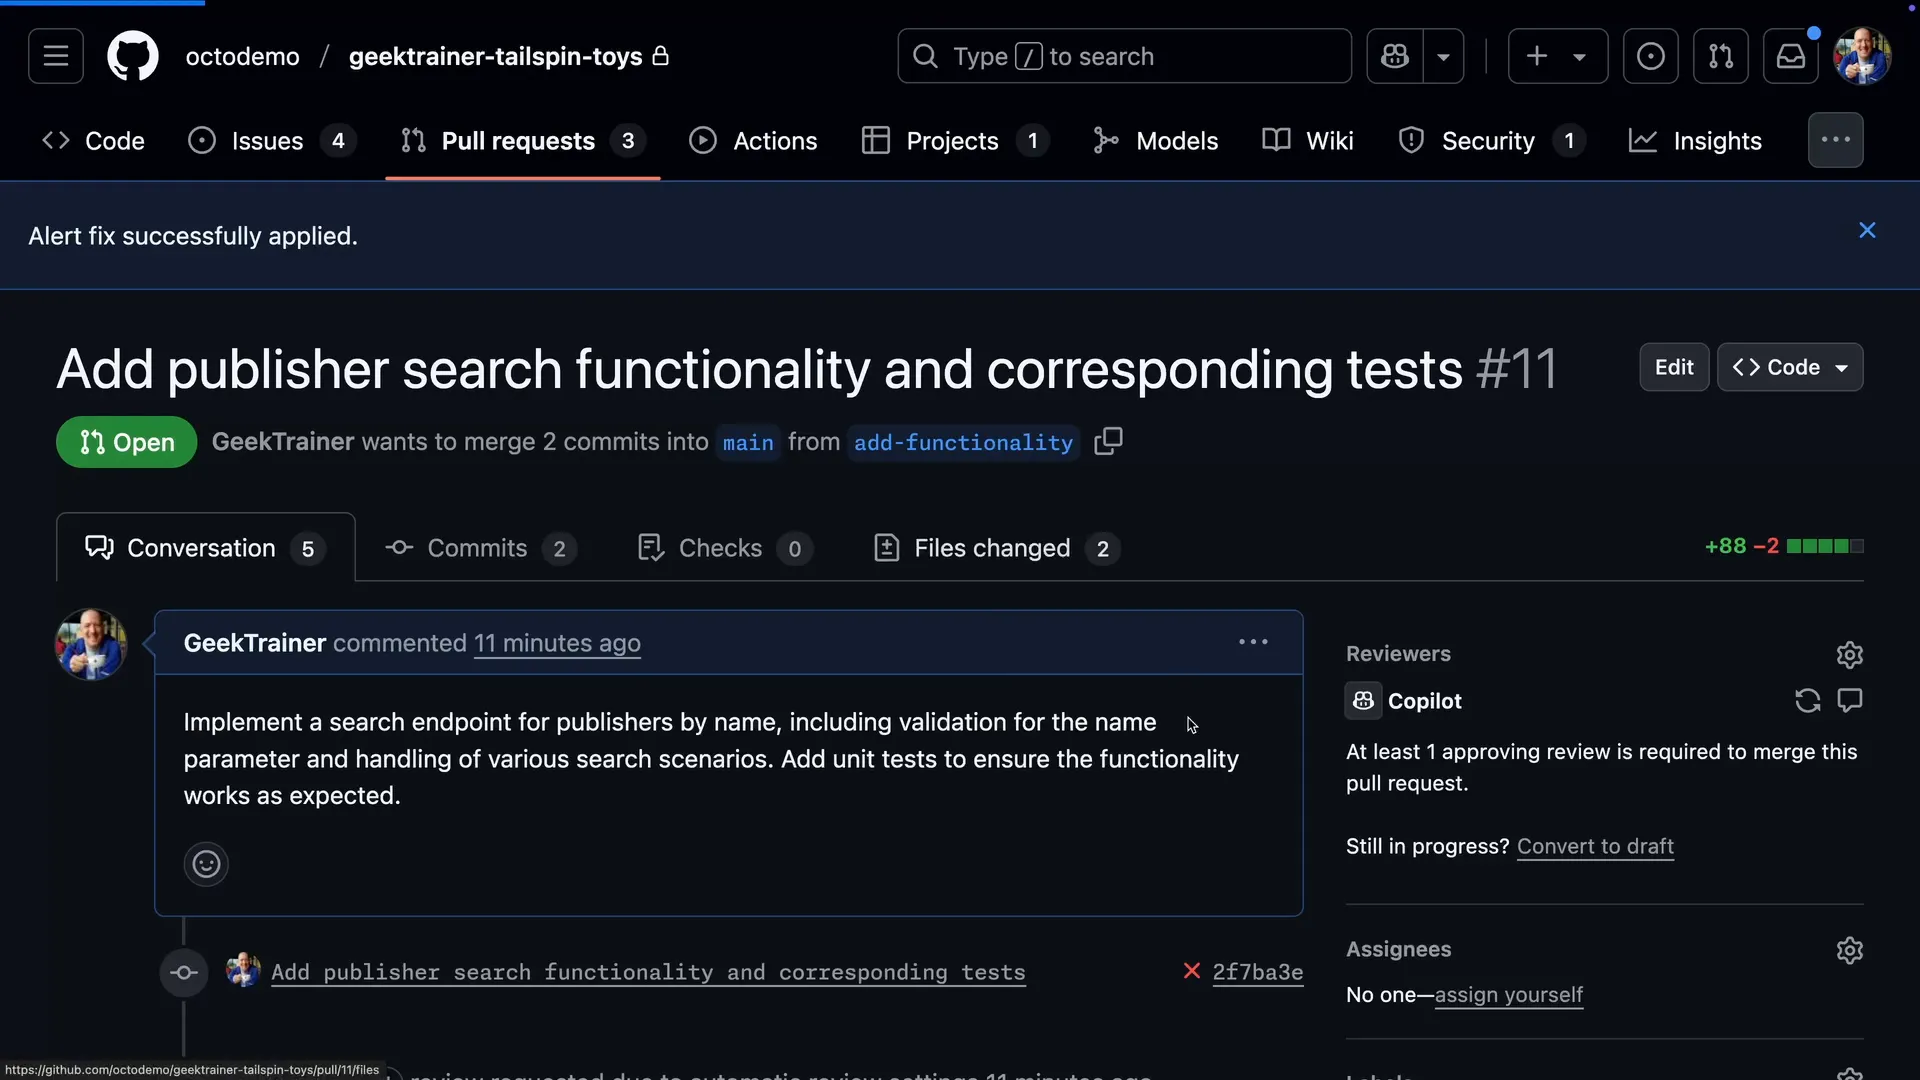Open geektrainer-tailspin-toys repository link
Screen dimensions: 1920x1080
(x=495, y=56)
